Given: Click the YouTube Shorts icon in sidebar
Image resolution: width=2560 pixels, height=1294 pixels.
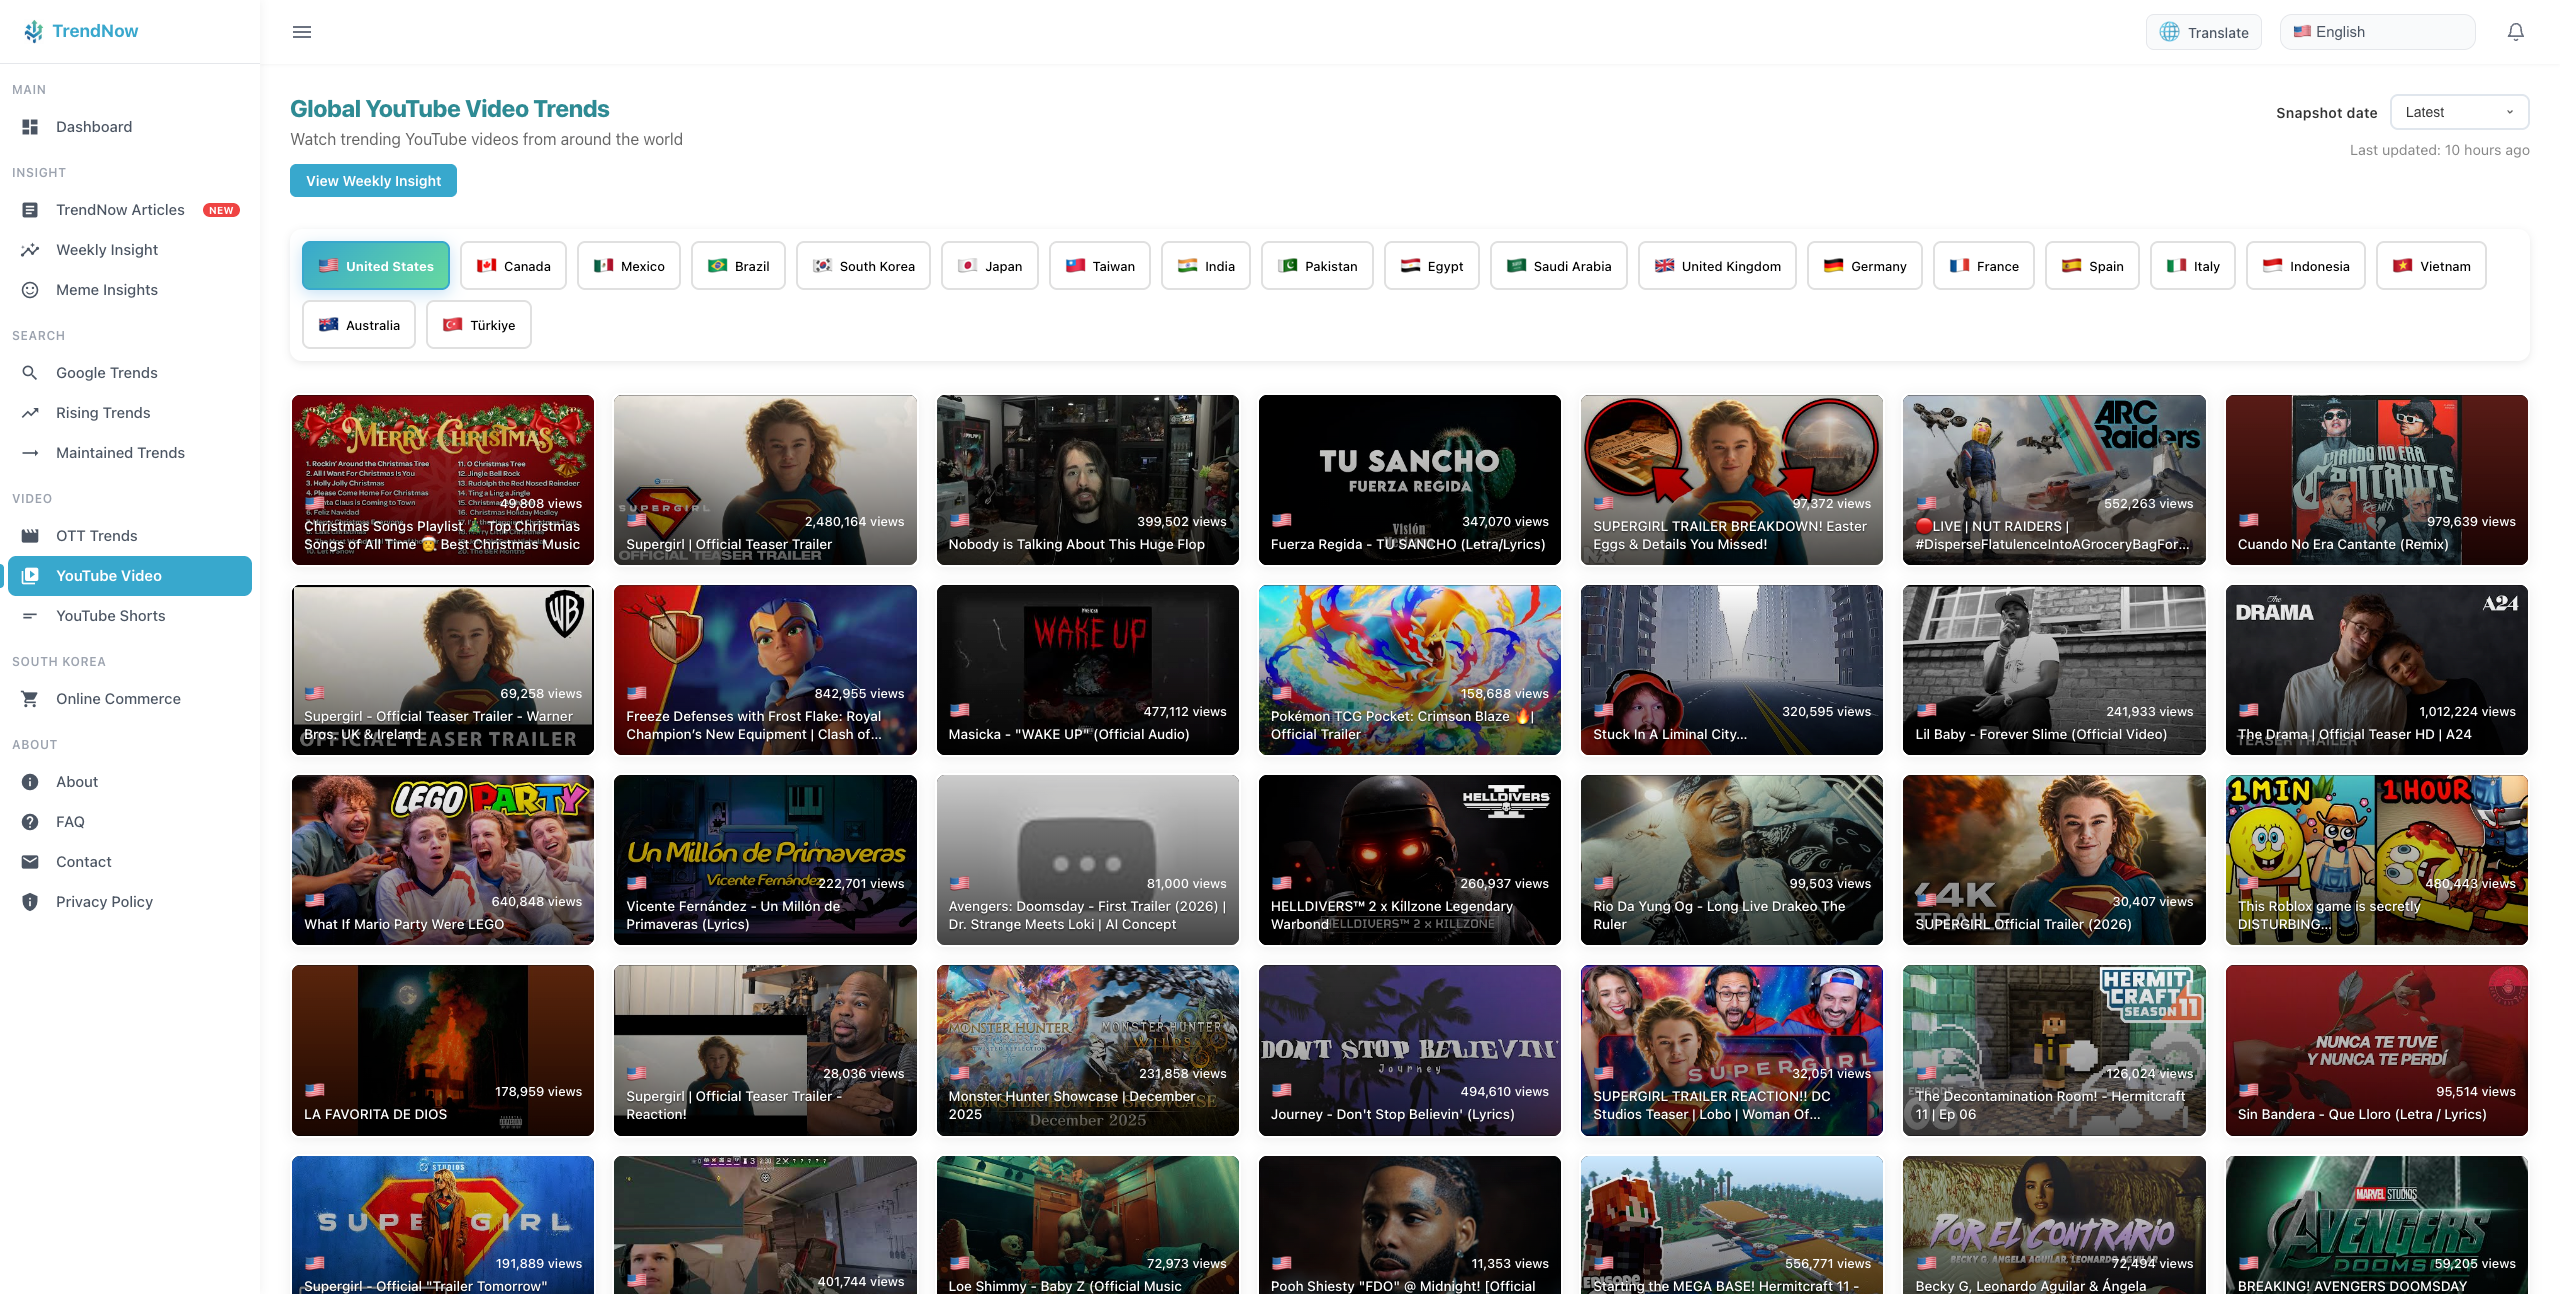Looking at the screenshot, I should pos(30,615).
